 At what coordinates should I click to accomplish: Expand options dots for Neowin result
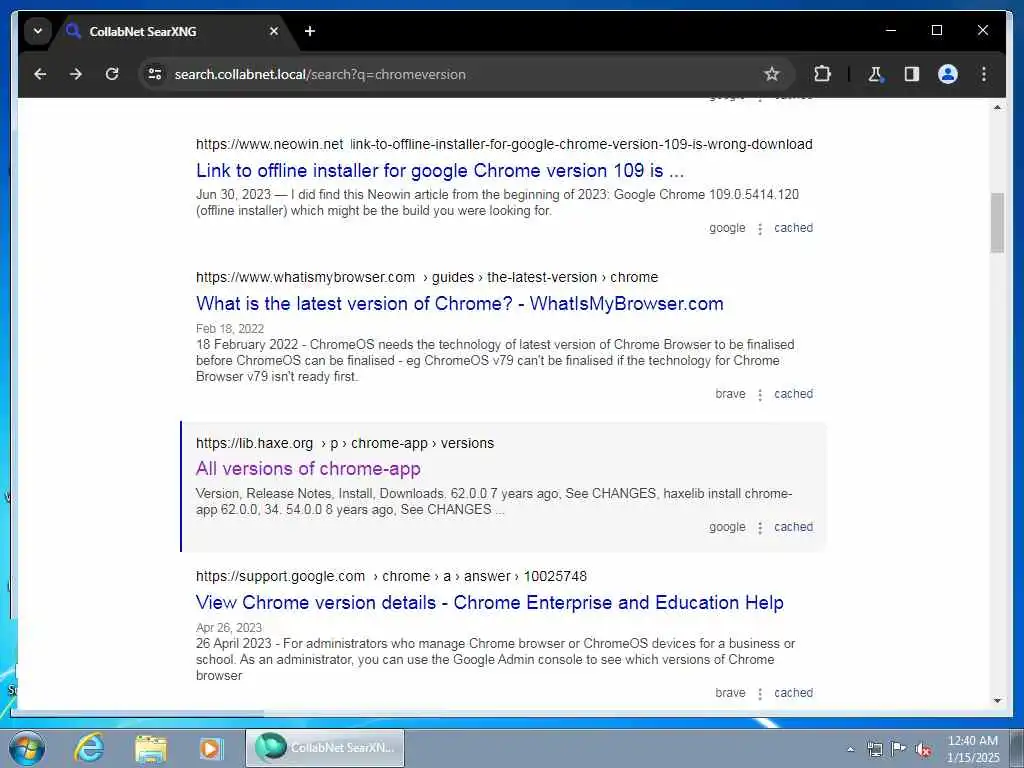pyautogui.click(x=760, y=229)
